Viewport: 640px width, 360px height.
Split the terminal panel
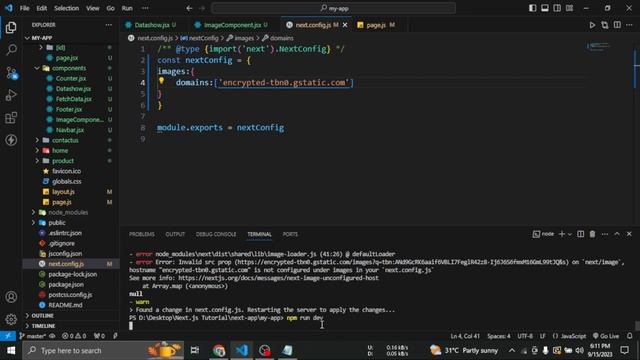(580, 234)
